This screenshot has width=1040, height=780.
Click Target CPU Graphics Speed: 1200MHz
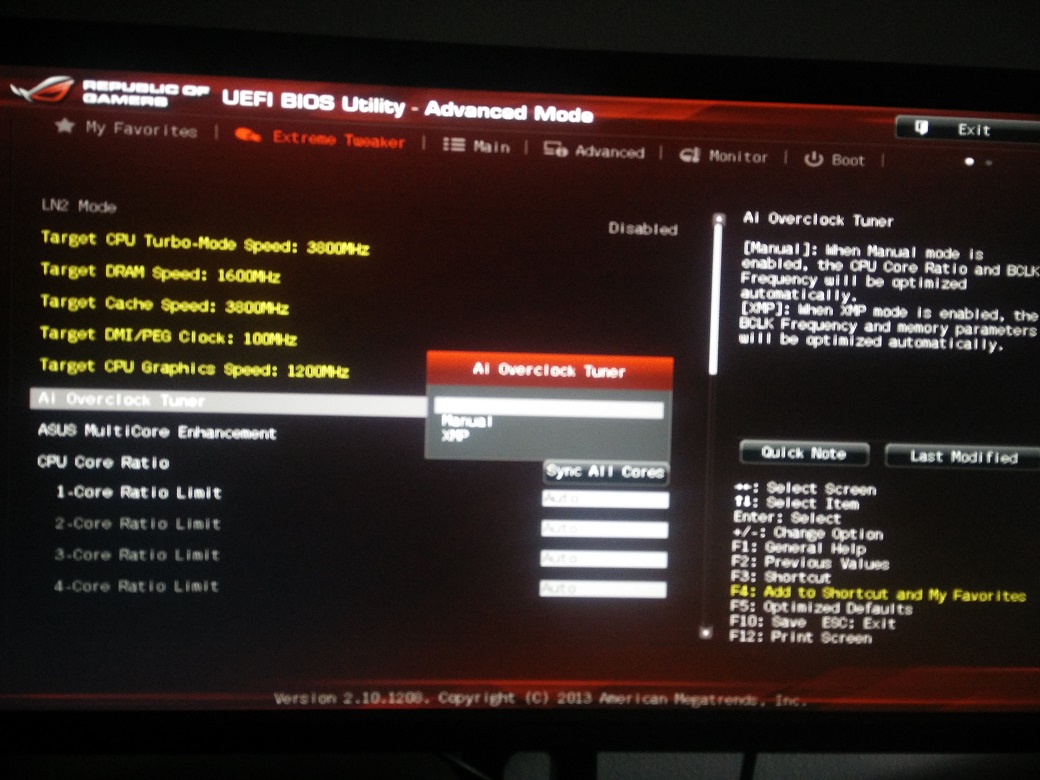tap(194, 367)
